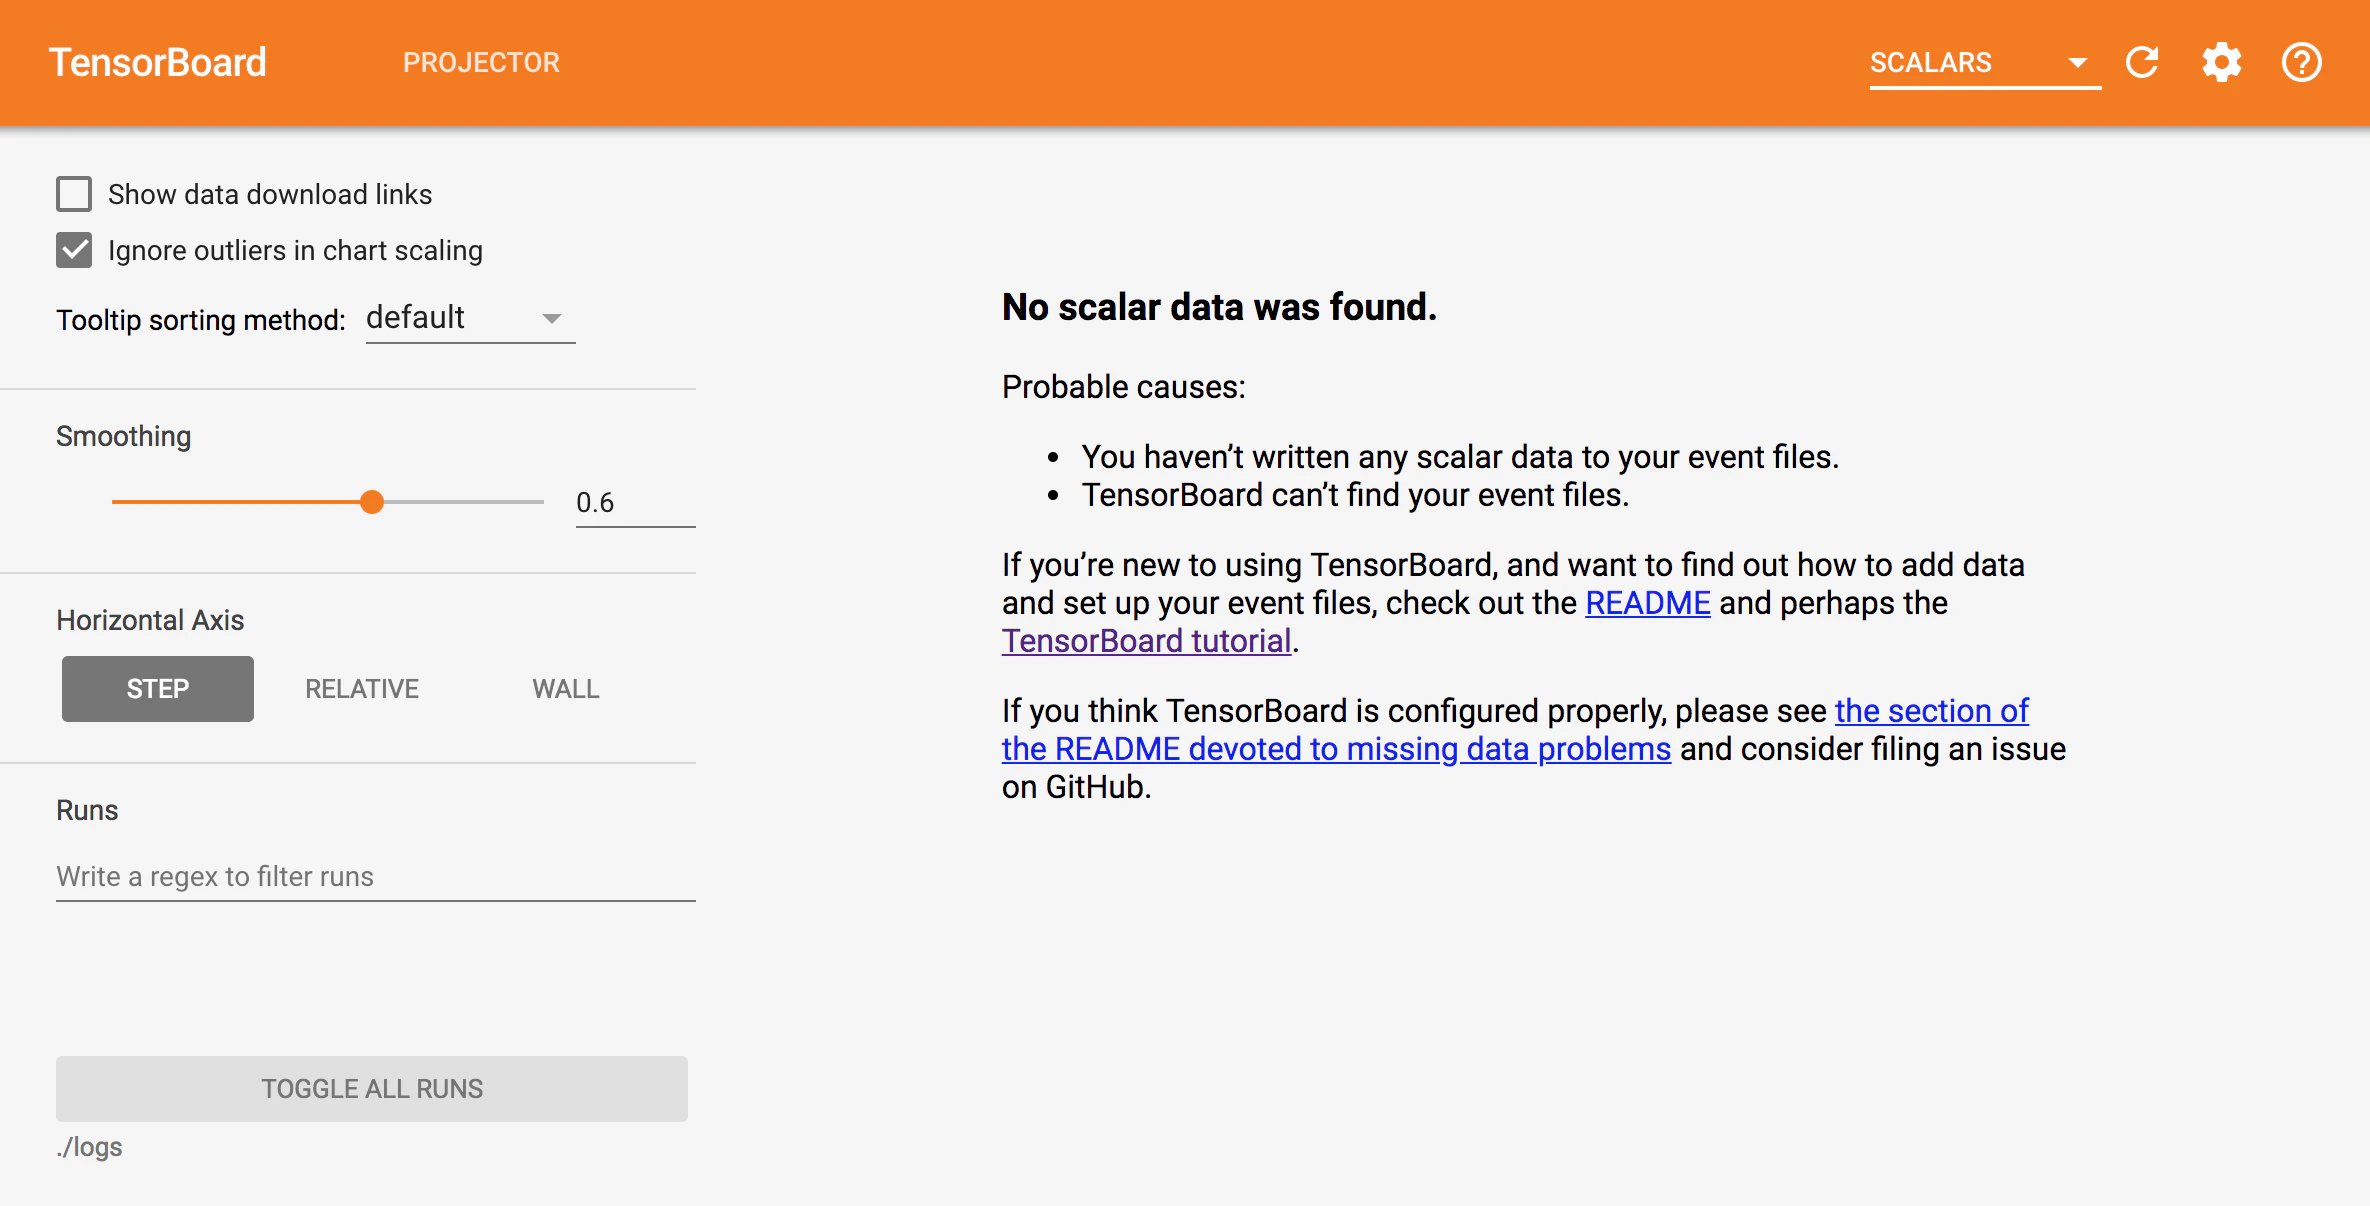Click the TOGGLE ALL RUNS button
Viewport: 2370px width, 1206px height.
372,1089
